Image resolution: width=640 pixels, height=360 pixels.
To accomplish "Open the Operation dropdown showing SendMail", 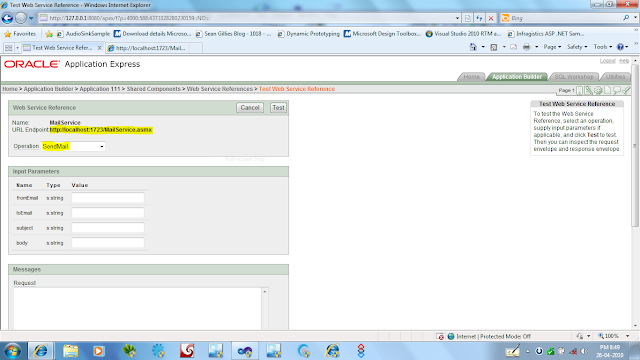I will [73, 146].
